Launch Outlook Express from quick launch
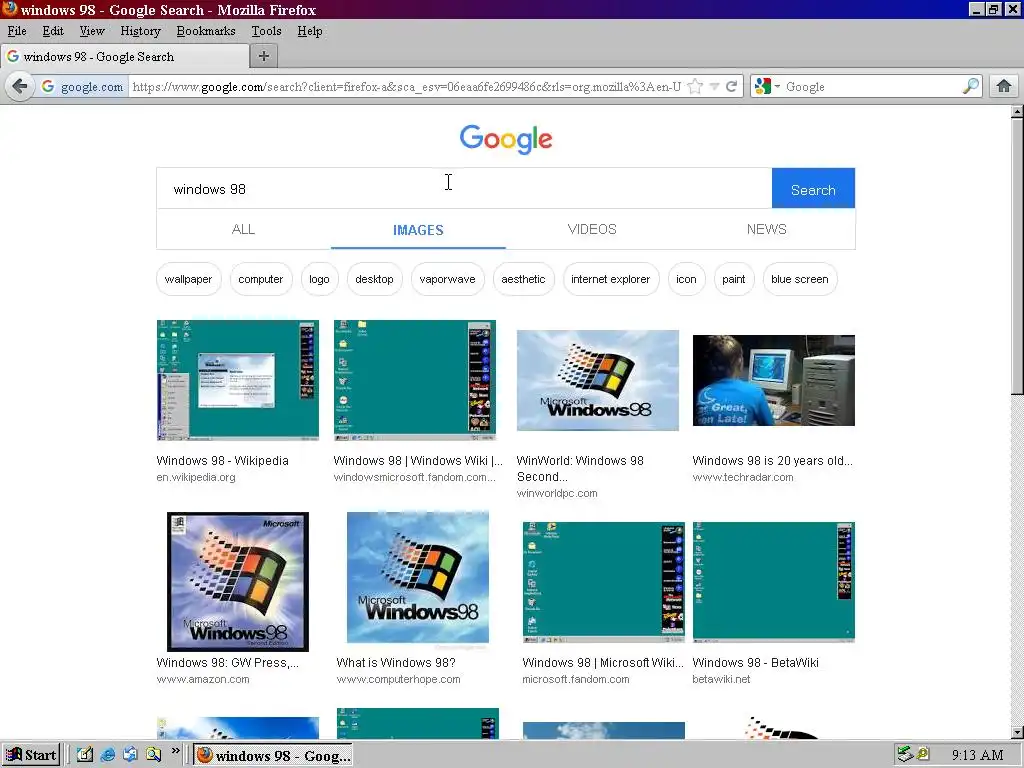1024x768 pixels. pyautogui.click(x=130, y=755)
